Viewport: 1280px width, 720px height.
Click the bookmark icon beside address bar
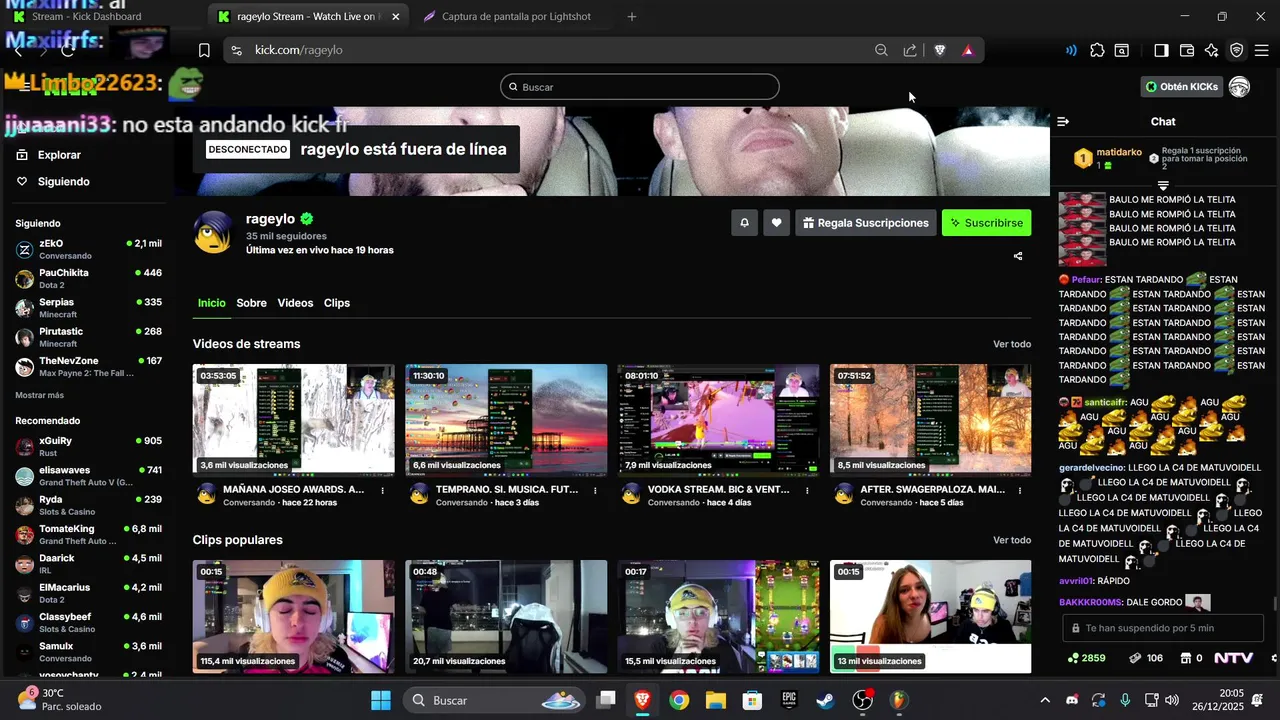click(204, 50)
